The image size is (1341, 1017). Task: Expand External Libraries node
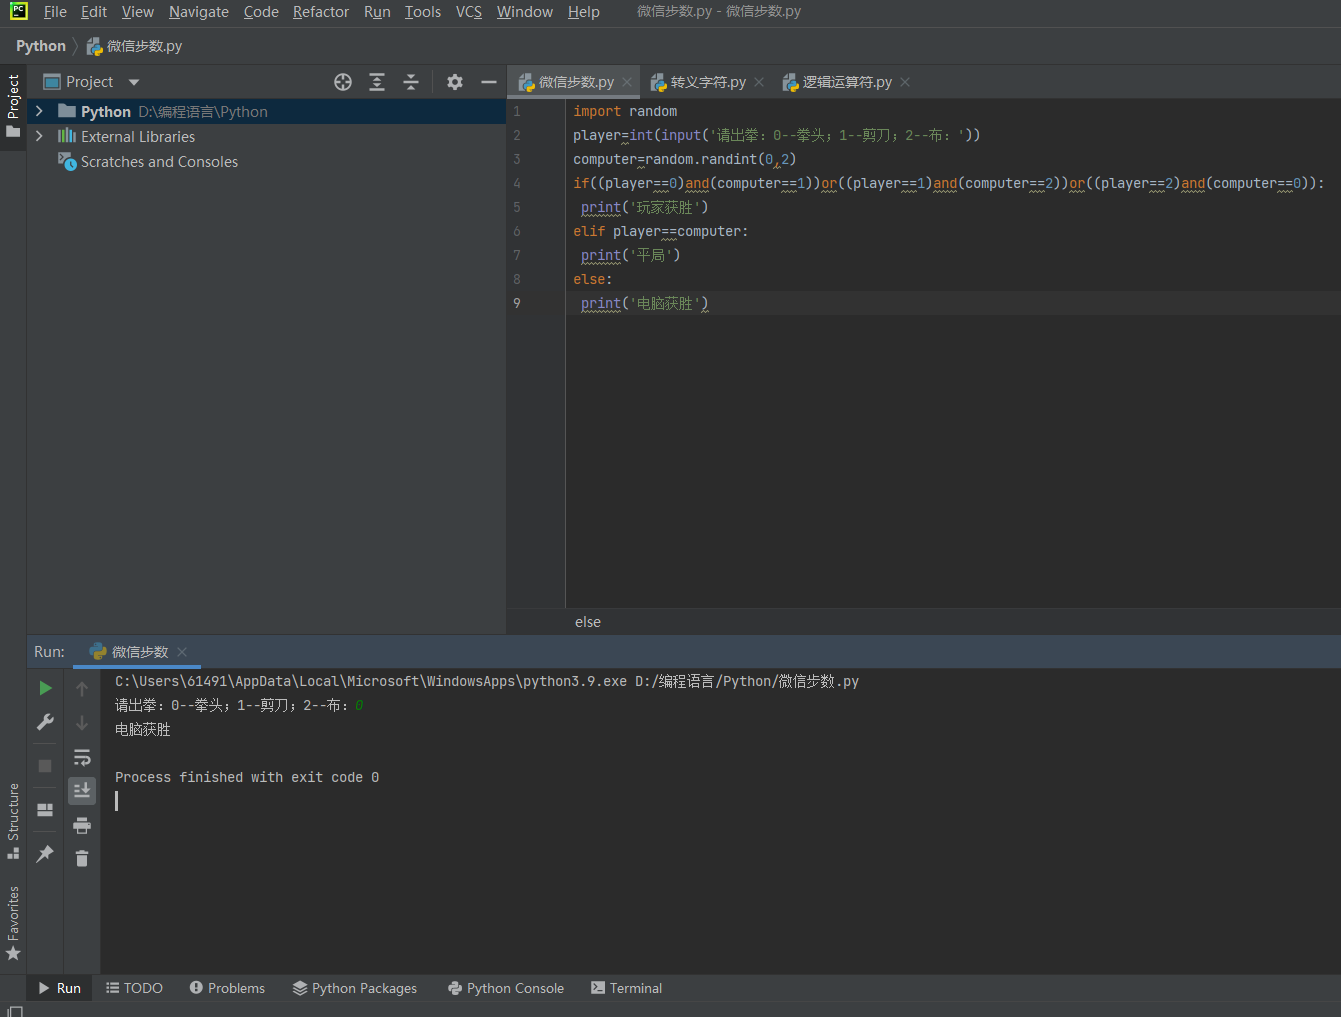39,136
